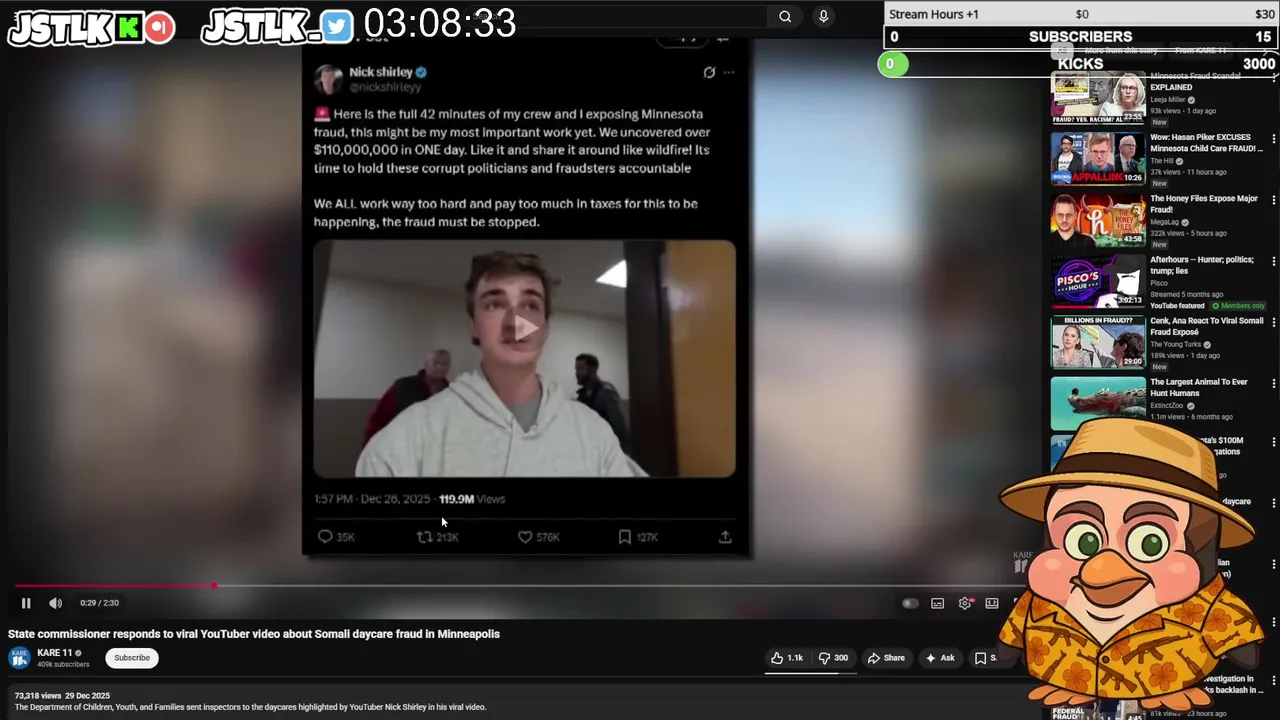Open options menu for Minnesota Fraud Scandal video
This screenshot has width=1280, height=720.
point(1273,79)
